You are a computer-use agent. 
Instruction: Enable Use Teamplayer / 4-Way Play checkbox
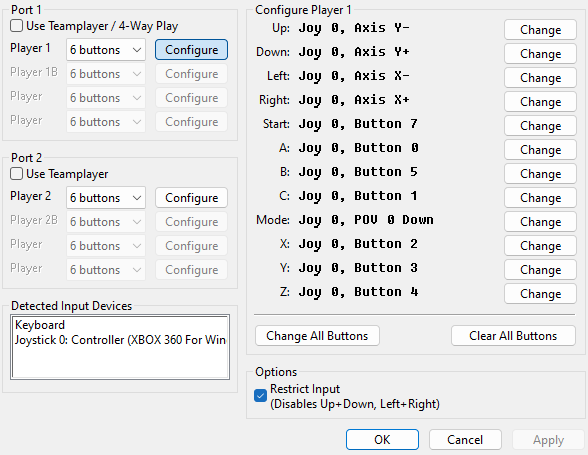pyautogui.click(x=16, y=26)
